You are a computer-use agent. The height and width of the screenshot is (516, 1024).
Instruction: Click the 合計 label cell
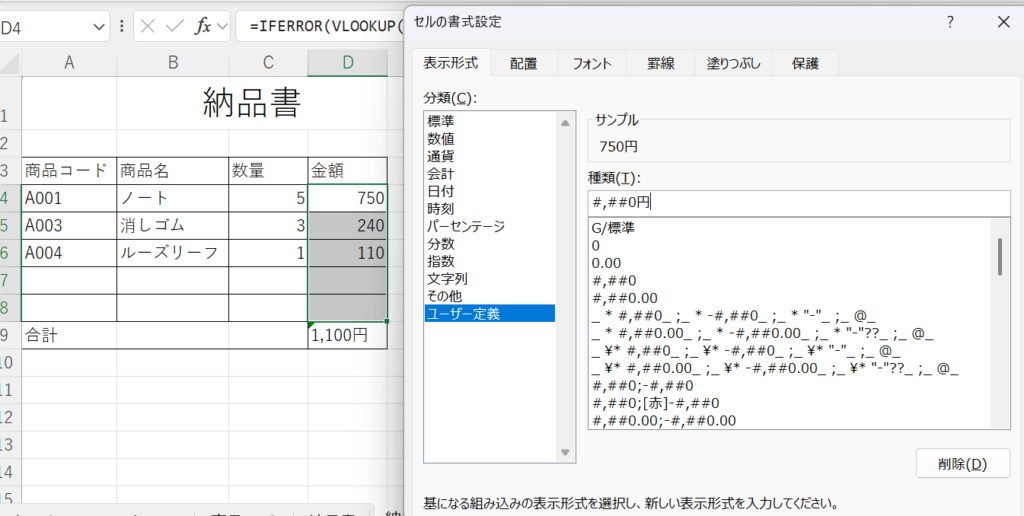pyautogui.click(x=69, y=336)
